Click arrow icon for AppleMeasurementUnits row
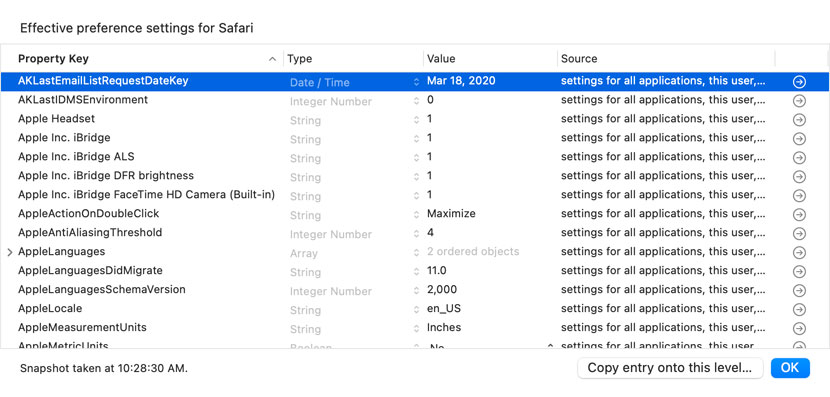Image resolution: width=830 pixels, height=397 pixels. point(799,329)
